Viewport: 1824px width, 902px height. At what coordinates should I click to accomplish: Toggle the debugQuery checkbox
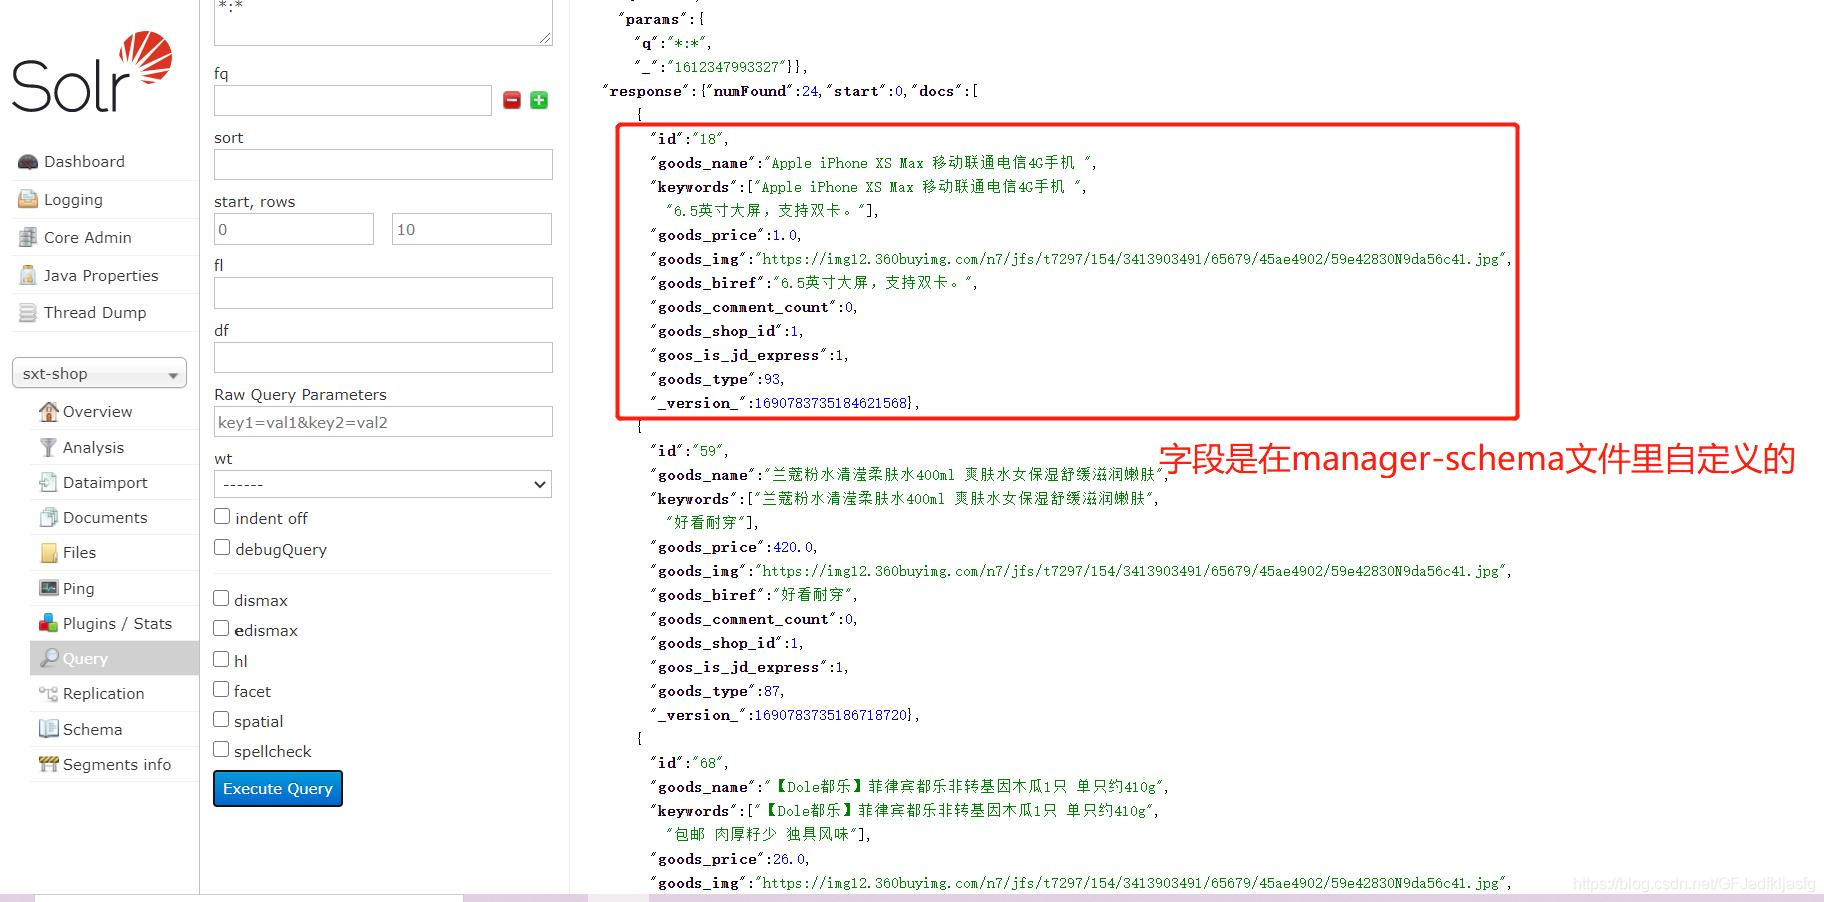(x=222, y=548)
